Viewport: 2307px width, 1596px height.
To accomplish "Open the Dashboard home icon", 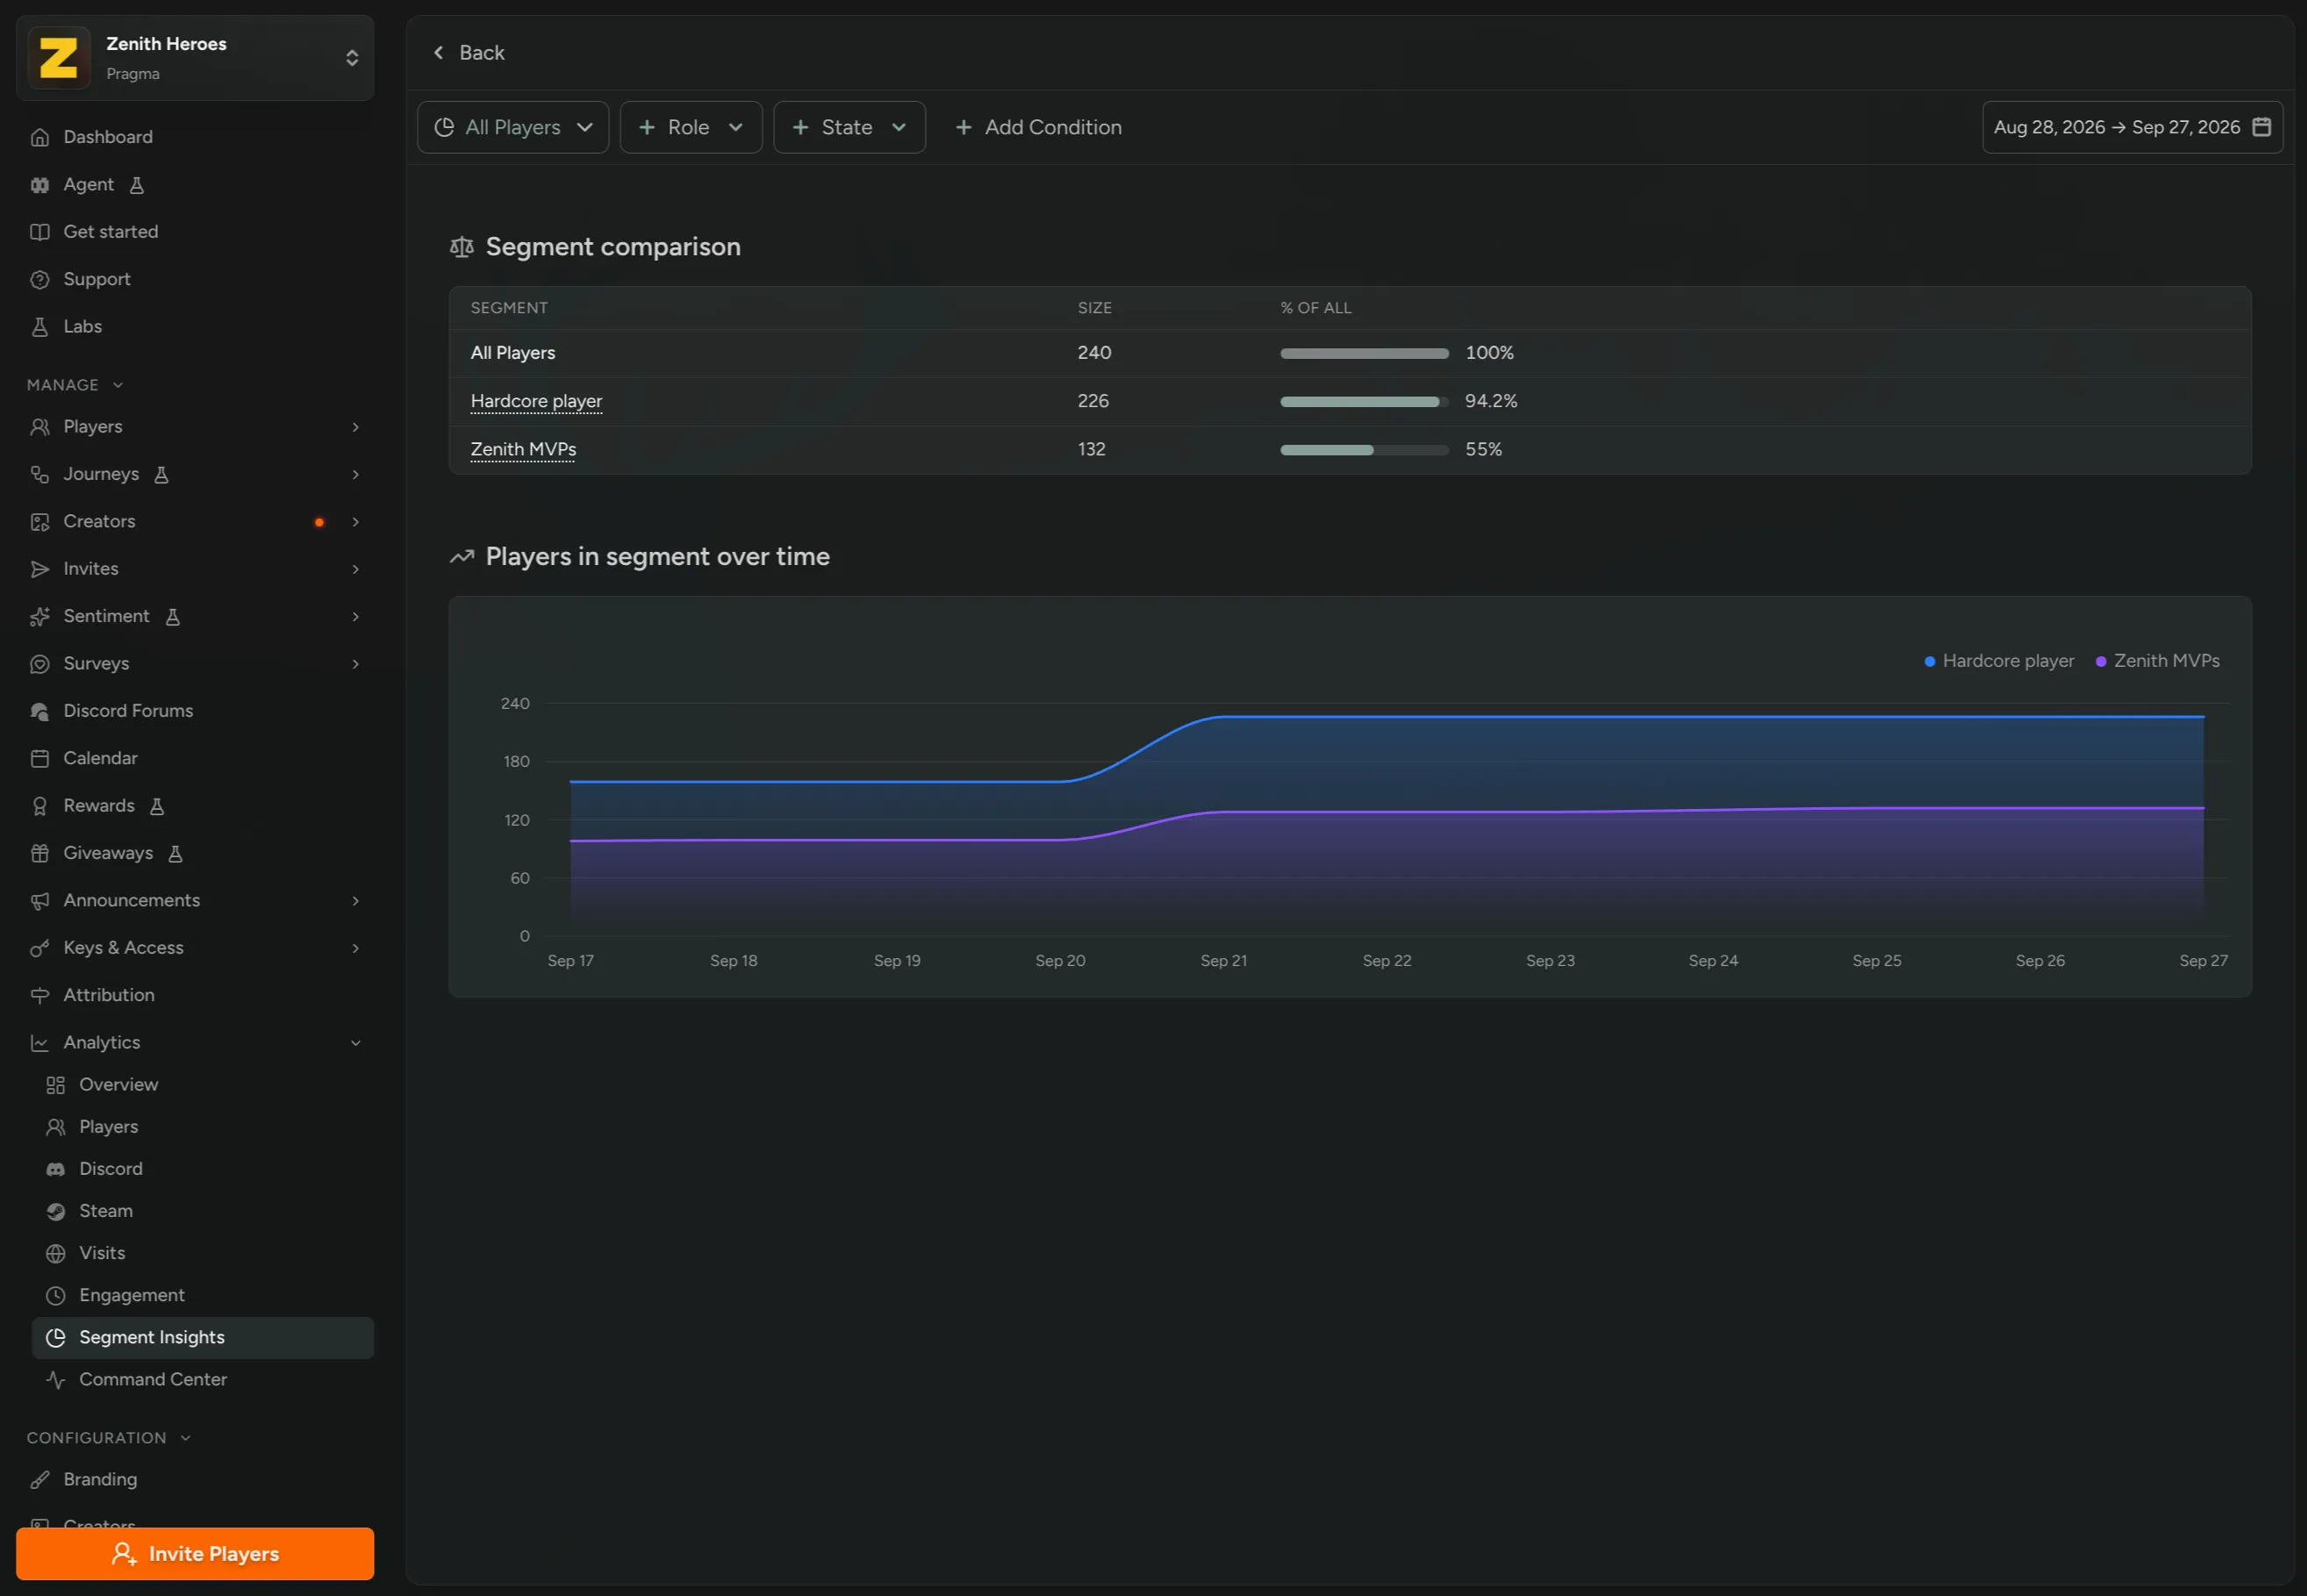I will point(40,137).
